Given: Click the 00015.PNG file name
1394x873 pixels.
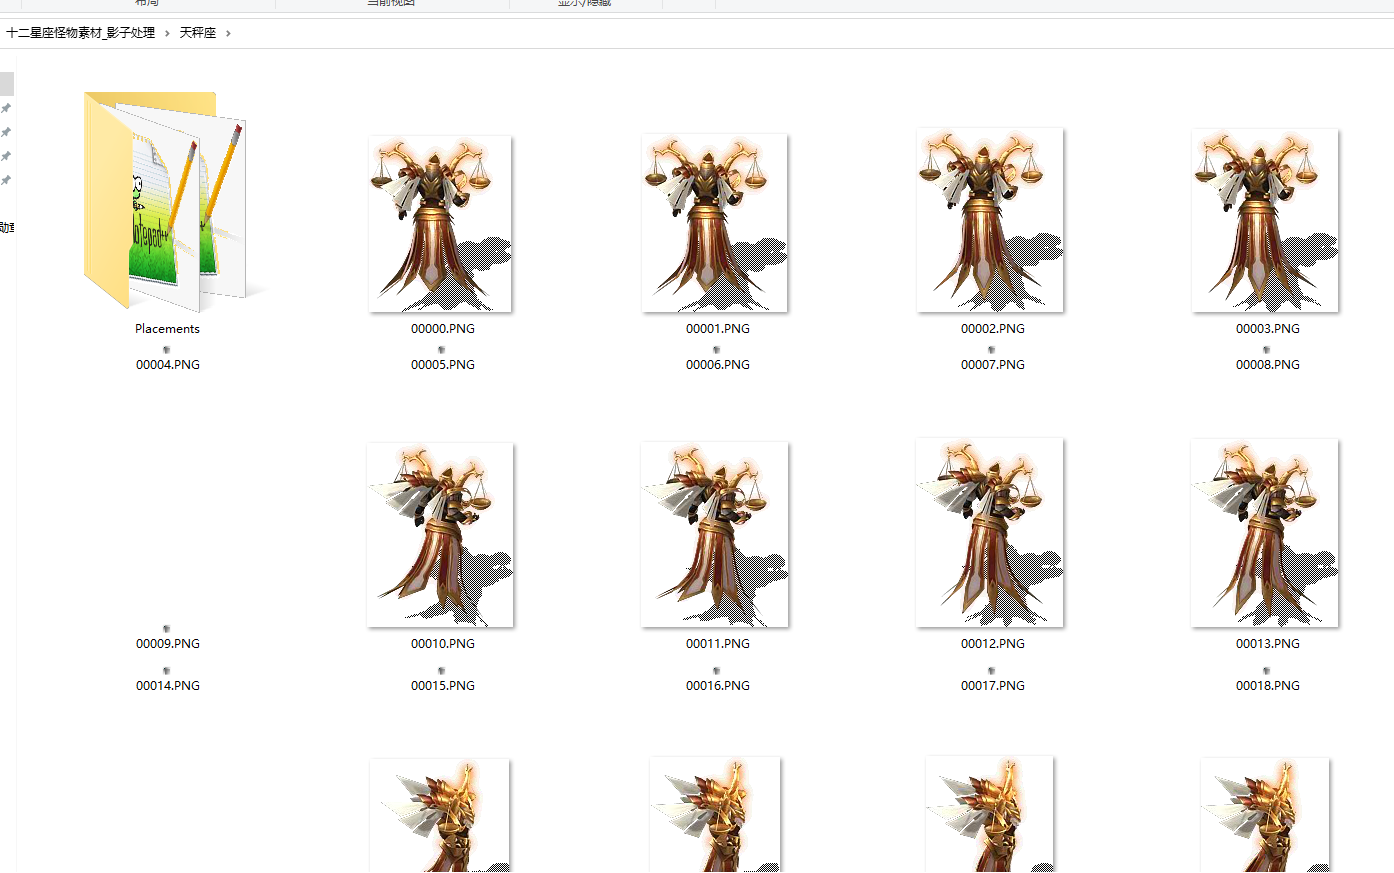Looking at the screenshot, I should (x=443, y=686).
